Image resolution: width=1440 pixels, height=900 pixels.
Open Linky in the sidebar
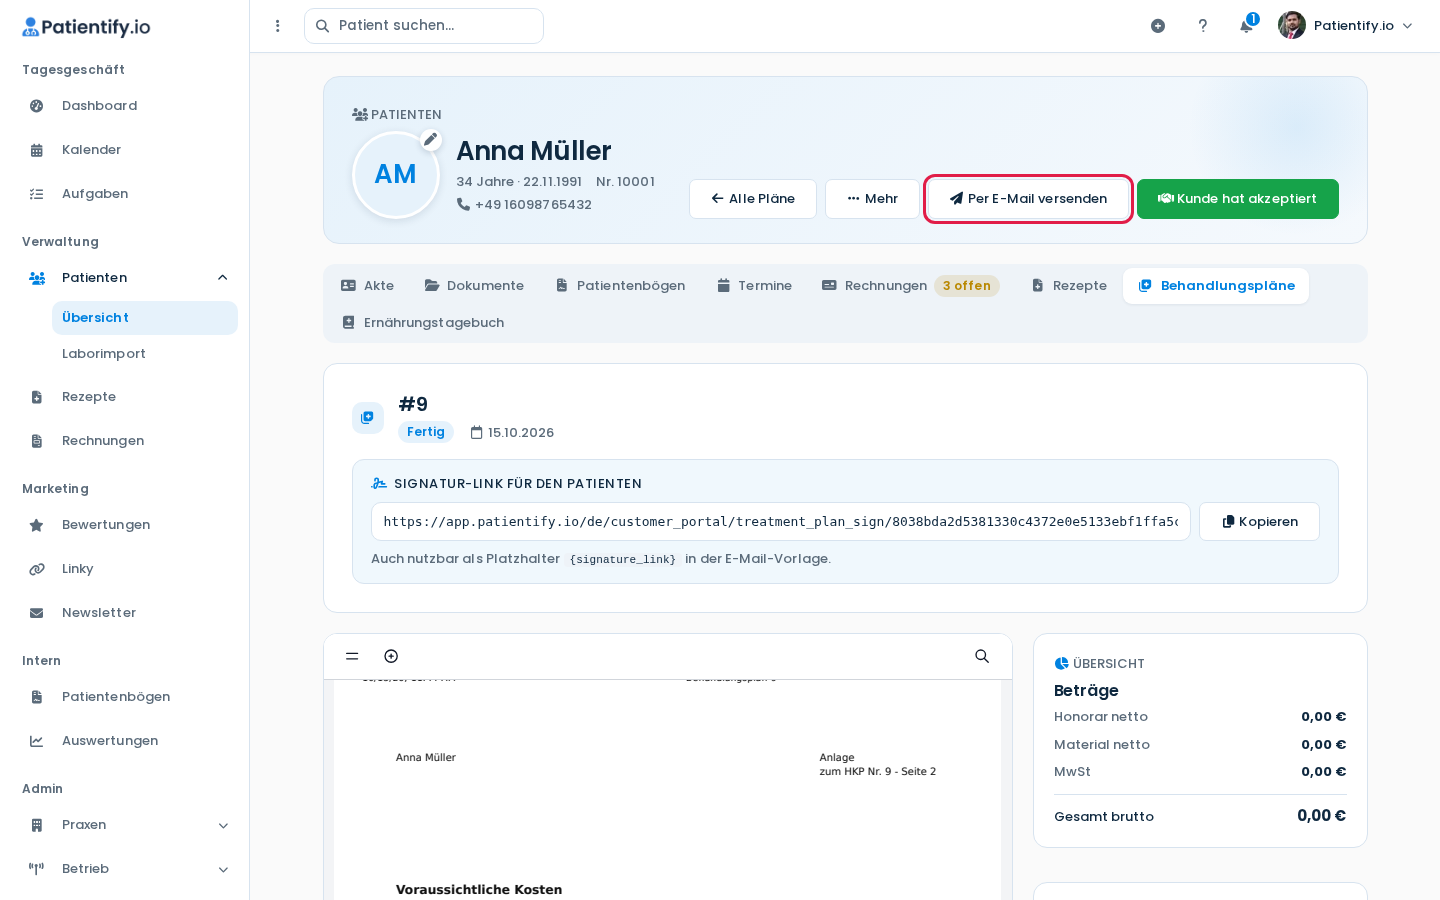125,569
